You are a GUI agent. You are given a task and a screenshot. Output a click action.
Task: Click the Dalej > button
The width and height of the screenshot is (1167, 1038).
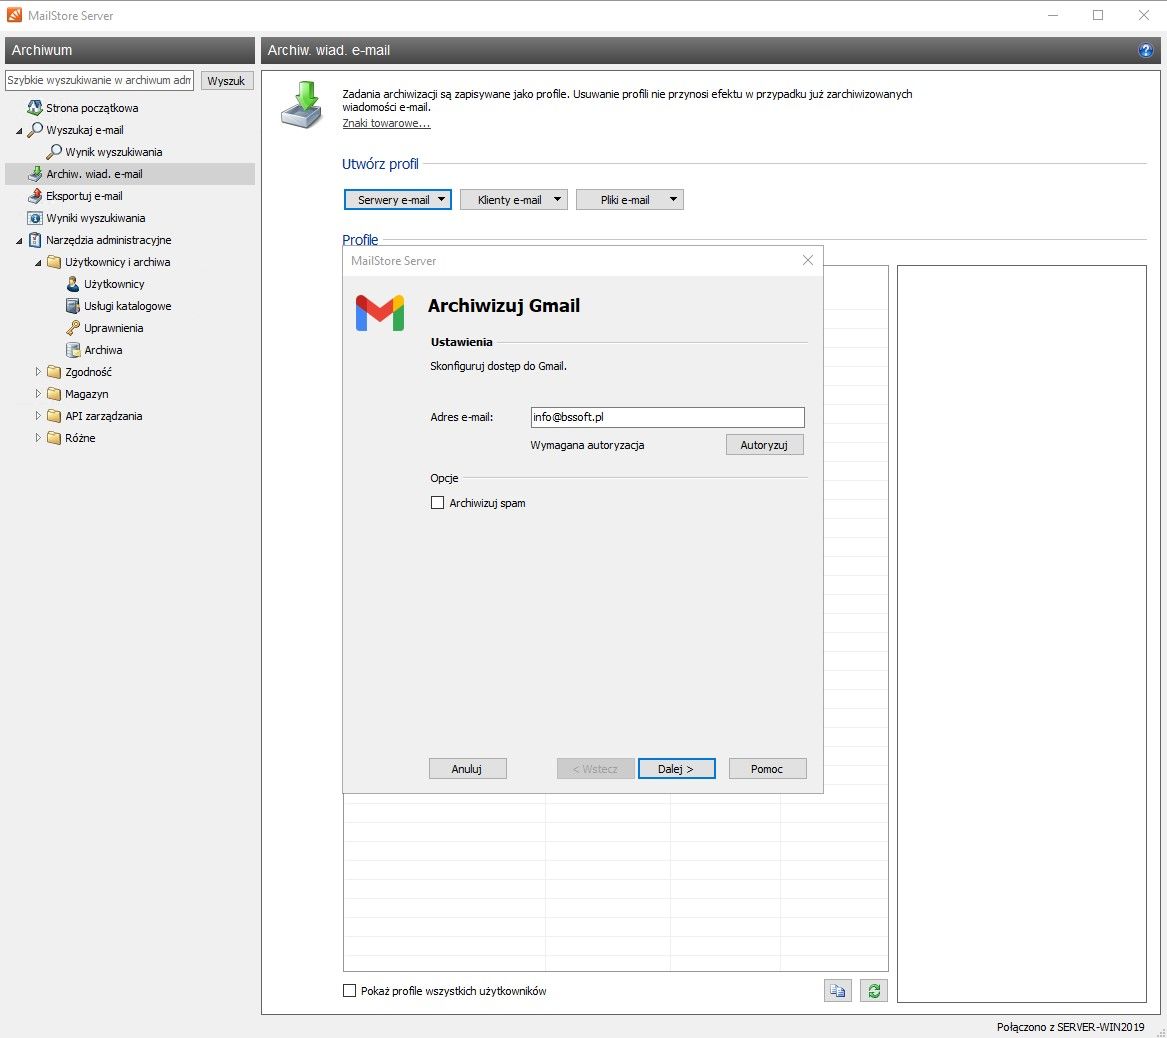(x=676, y=769)
